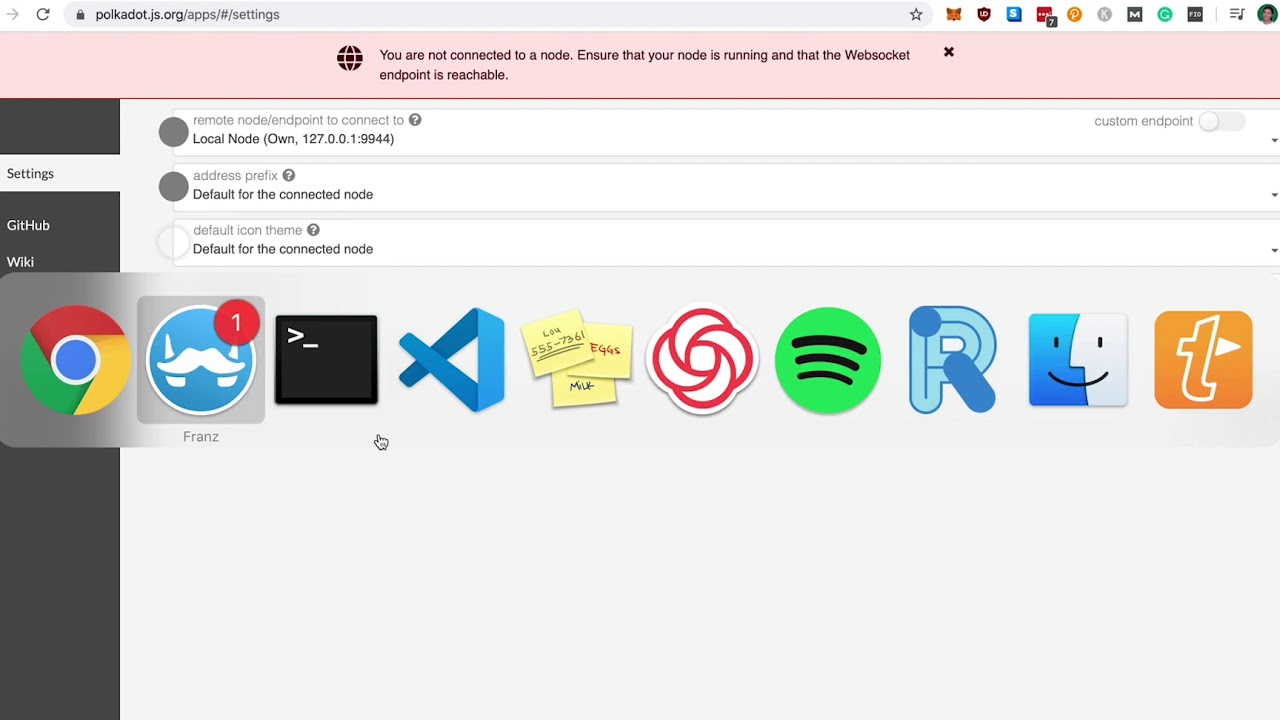This screenshot has width=1280, height=720.
Task: Click the grey icon beside address prefix
Action: 174,186
